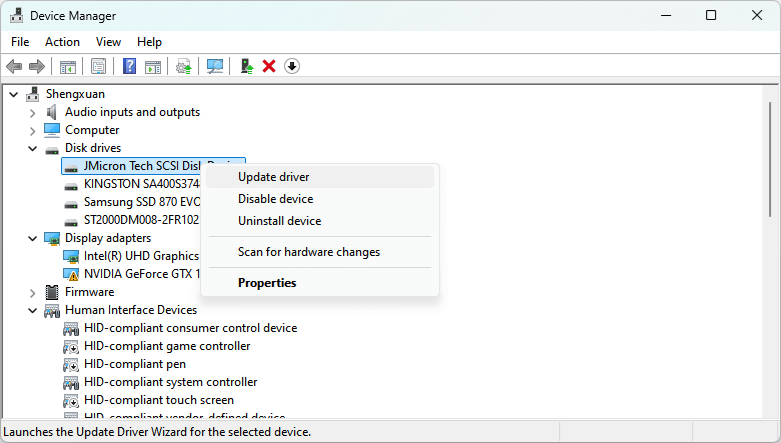Click the Disk drives category icon
The width and height of the screenshot is (781, 443).
click(52, 149)
